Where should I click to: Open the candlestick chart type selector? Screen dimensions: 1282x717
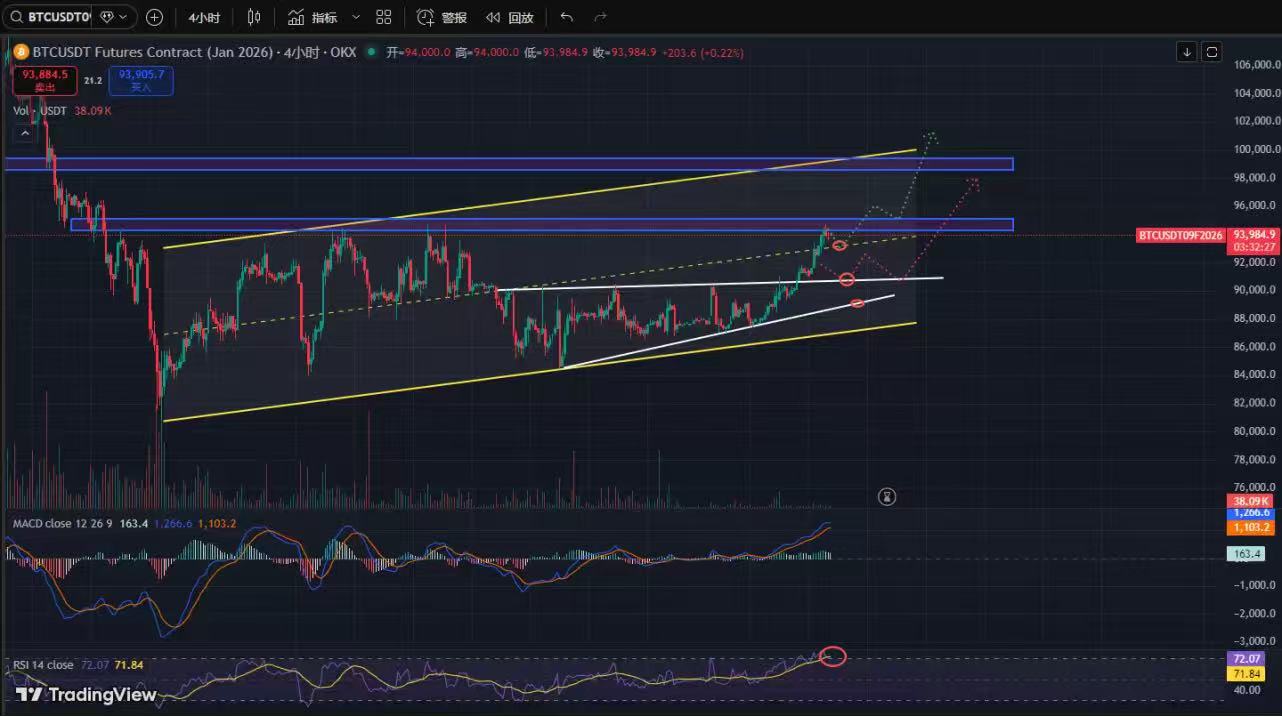(x=254, y=17)
